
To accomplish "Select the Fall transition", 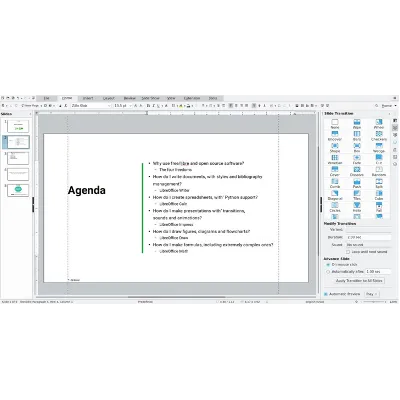I will pos(379,207).
